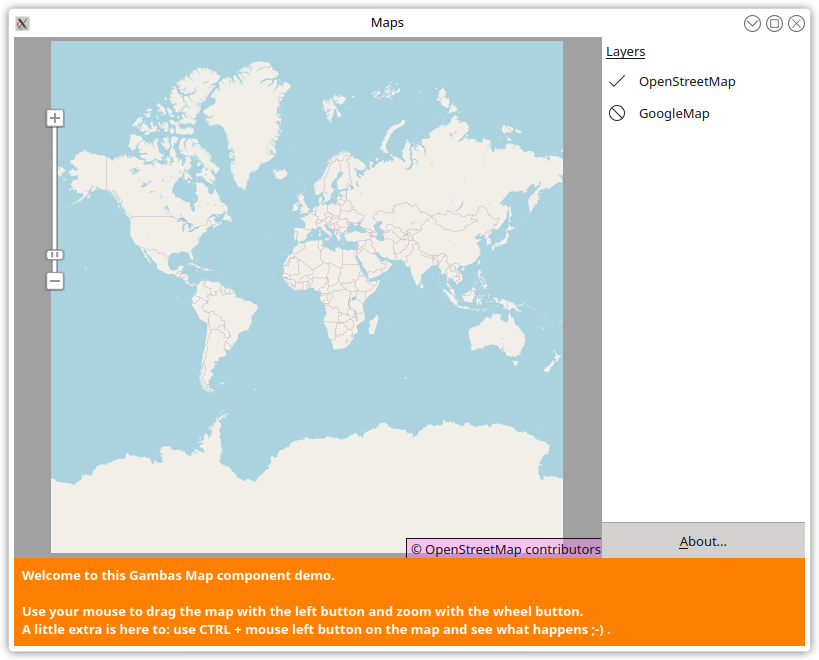Click the zoom slider handle
Screen dimensions: 819x660
[x=55, y=255]
